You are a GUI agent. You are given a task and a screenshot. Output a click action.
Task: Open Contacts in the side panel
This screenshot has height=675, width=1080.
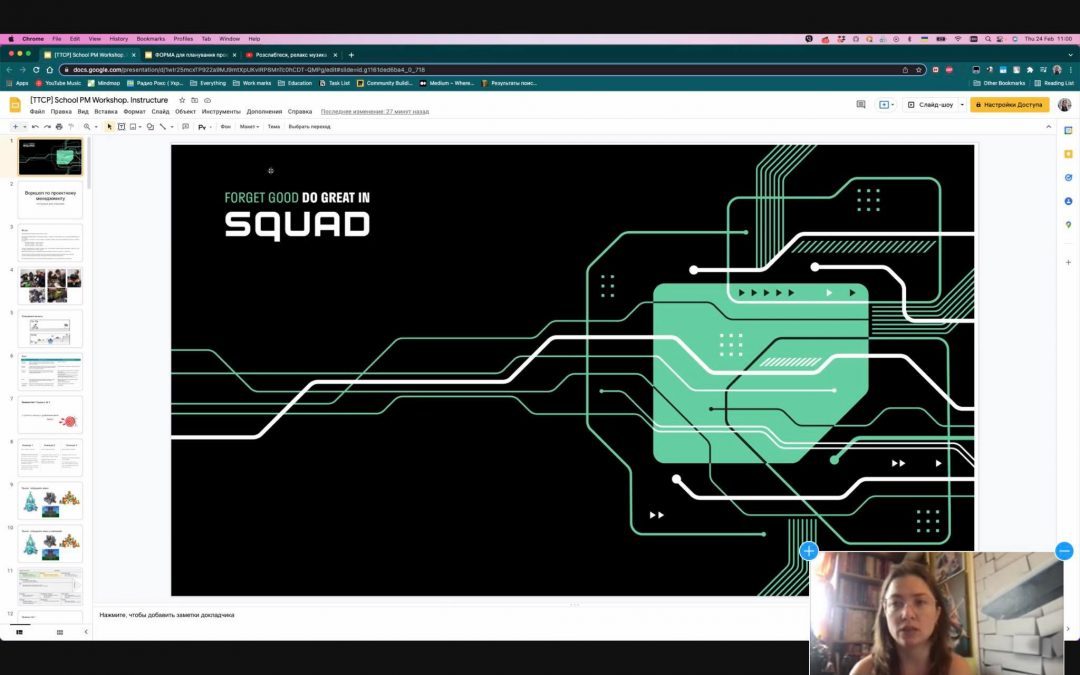(x=1068, y=201)
